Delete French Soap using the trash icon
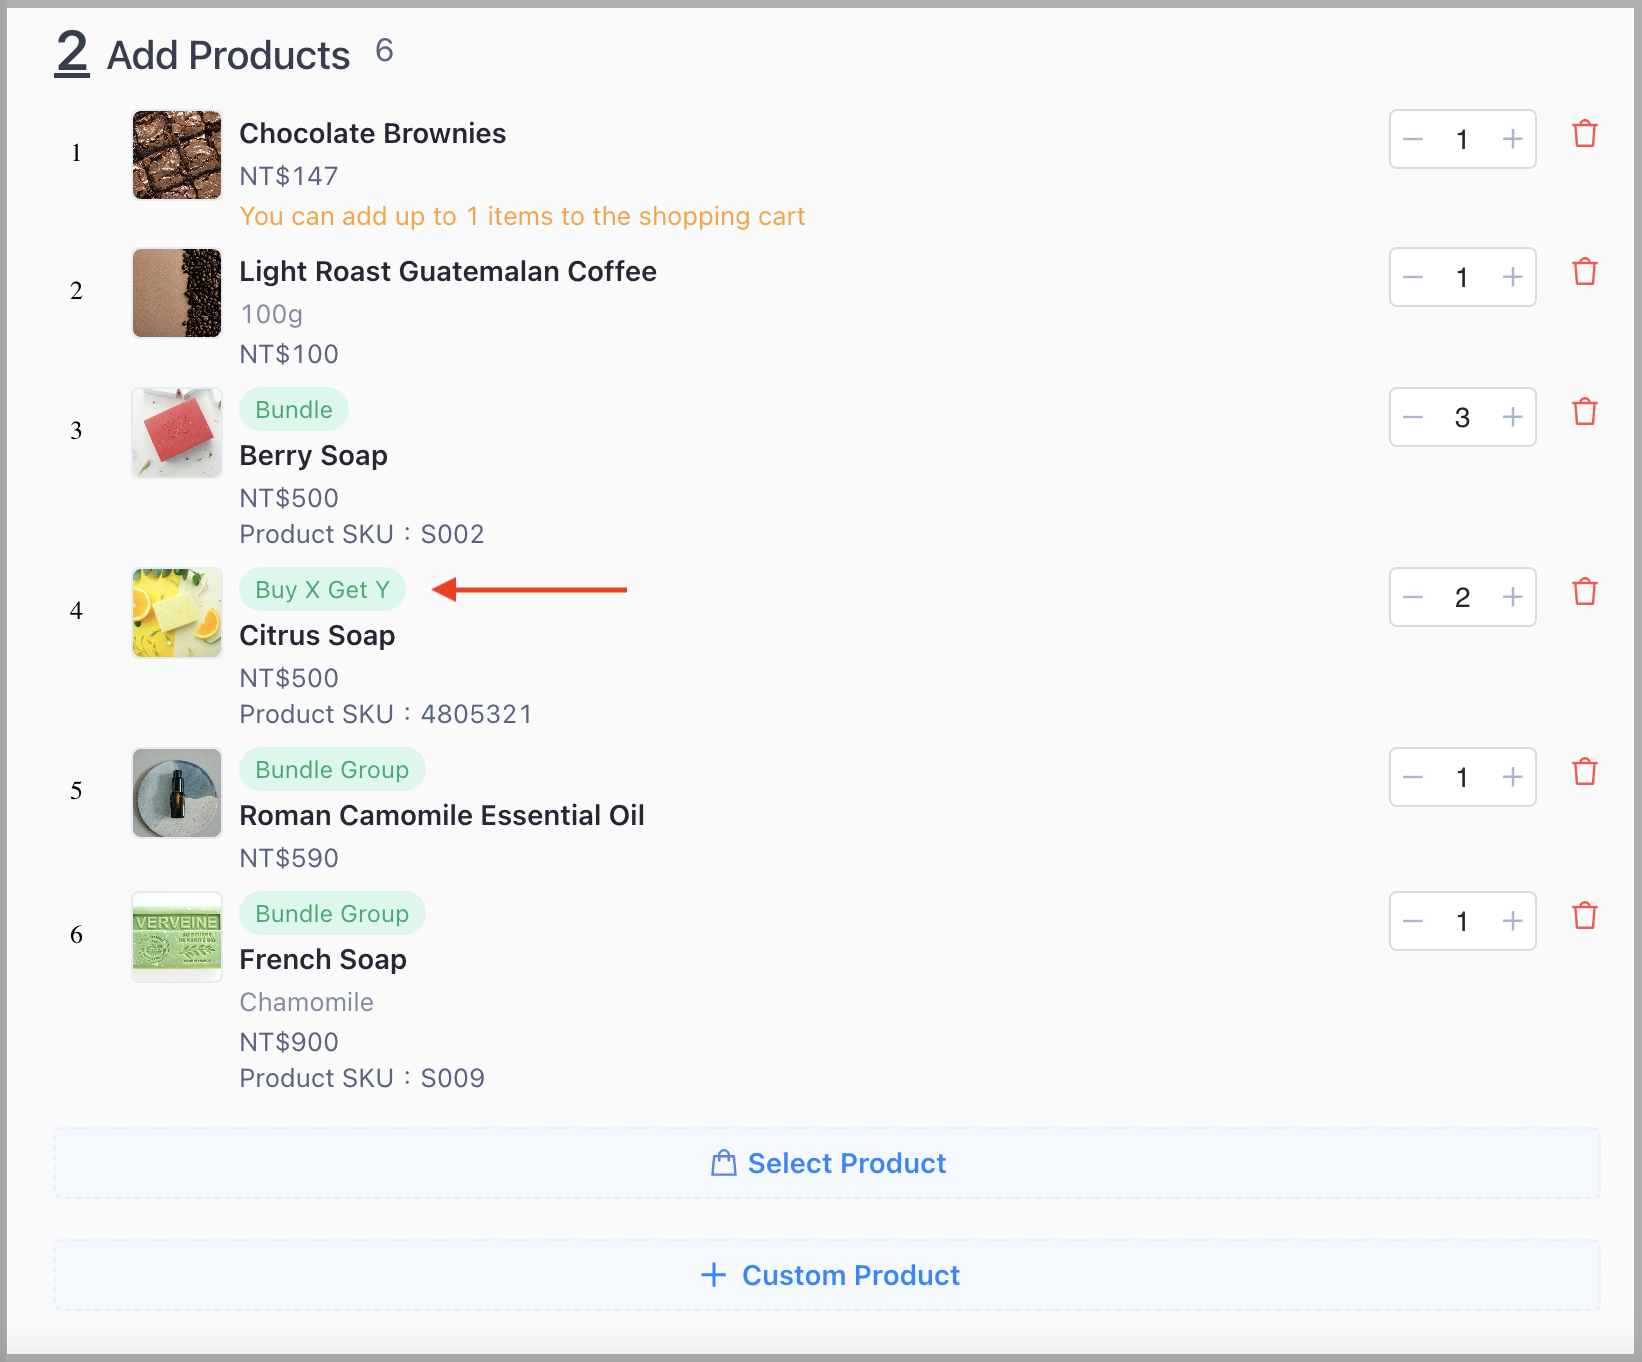Image resolution: width=1642 pixels, height=1362 pixels. pos(1585,916)
